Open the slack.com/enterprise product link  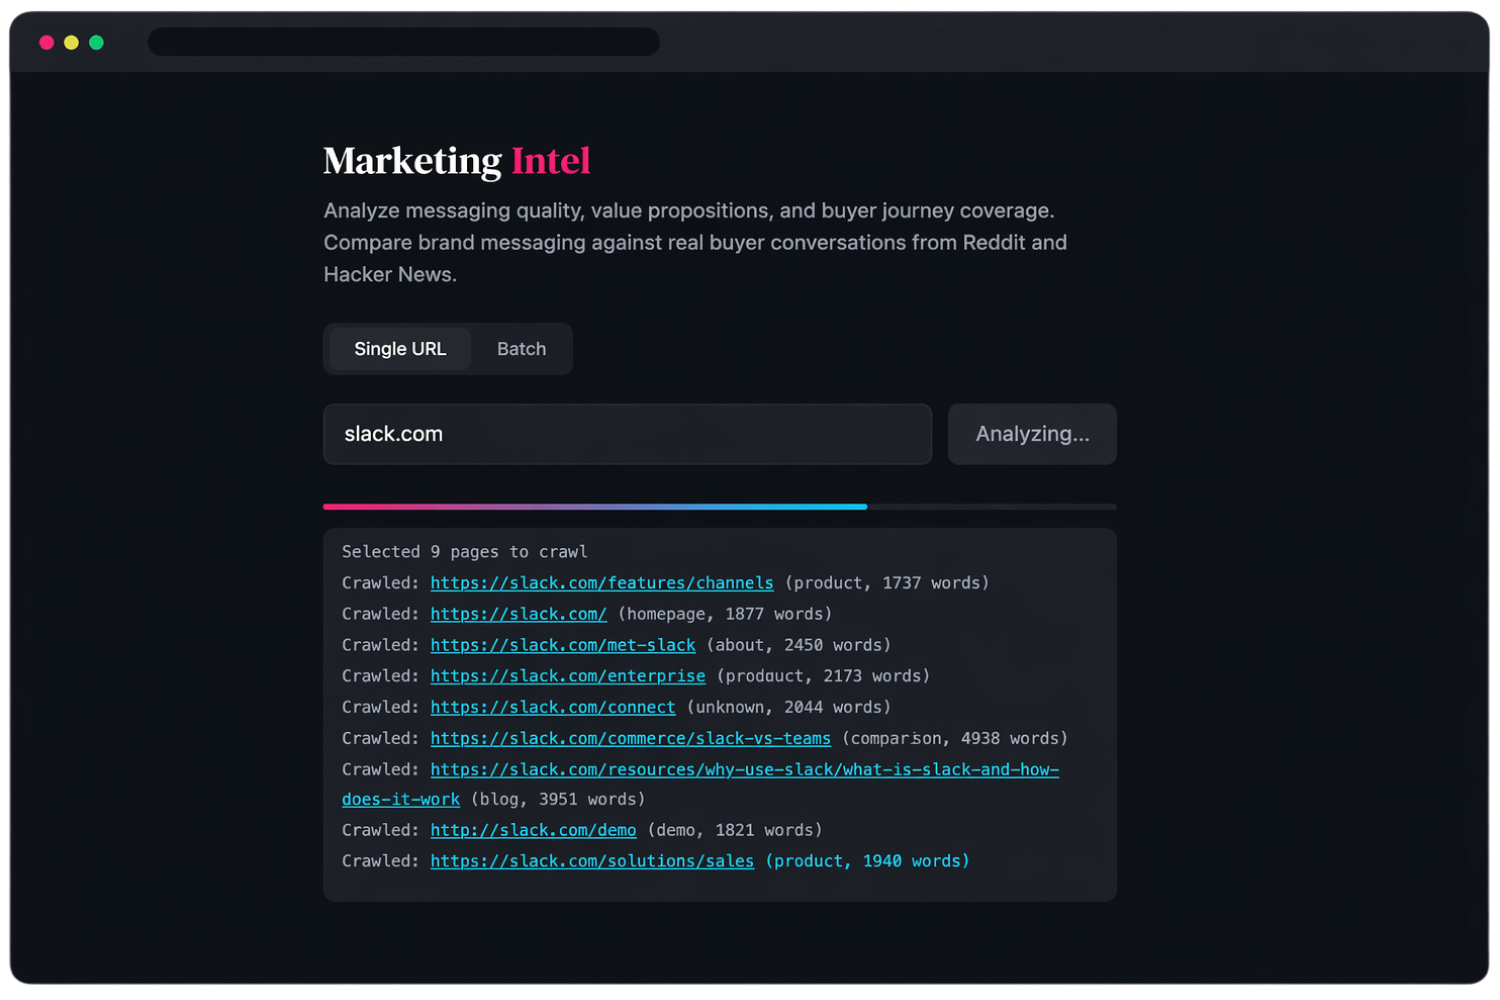567,675
